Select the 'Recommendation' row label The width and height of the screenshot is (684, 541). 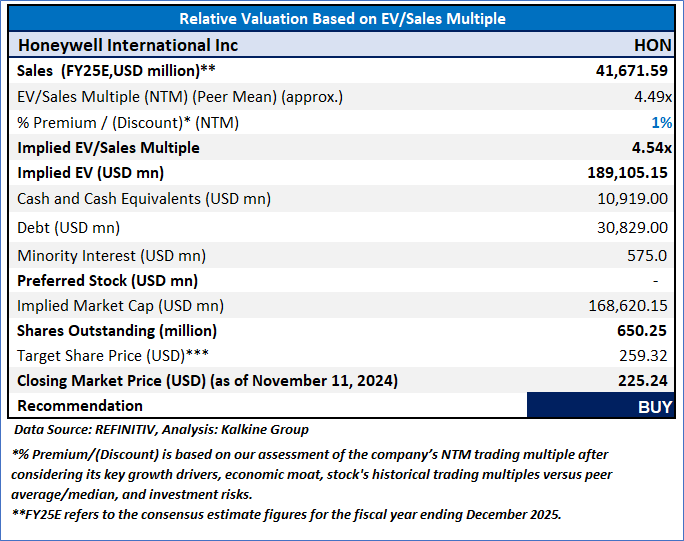(x=80, y=406)
